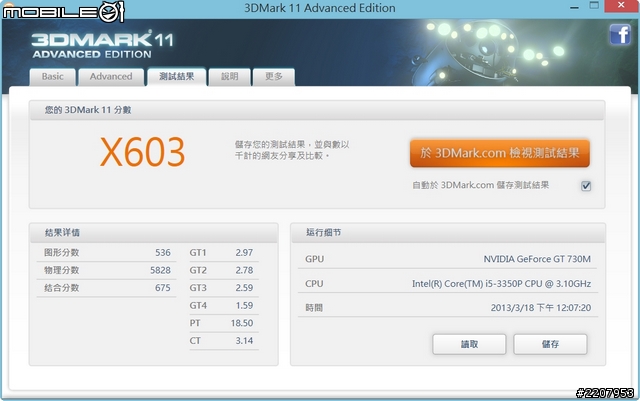Minimize the 3DMark 11 window
Image resolution: width=640 pixels, height=401 pixels.
(x=574, y=7)
